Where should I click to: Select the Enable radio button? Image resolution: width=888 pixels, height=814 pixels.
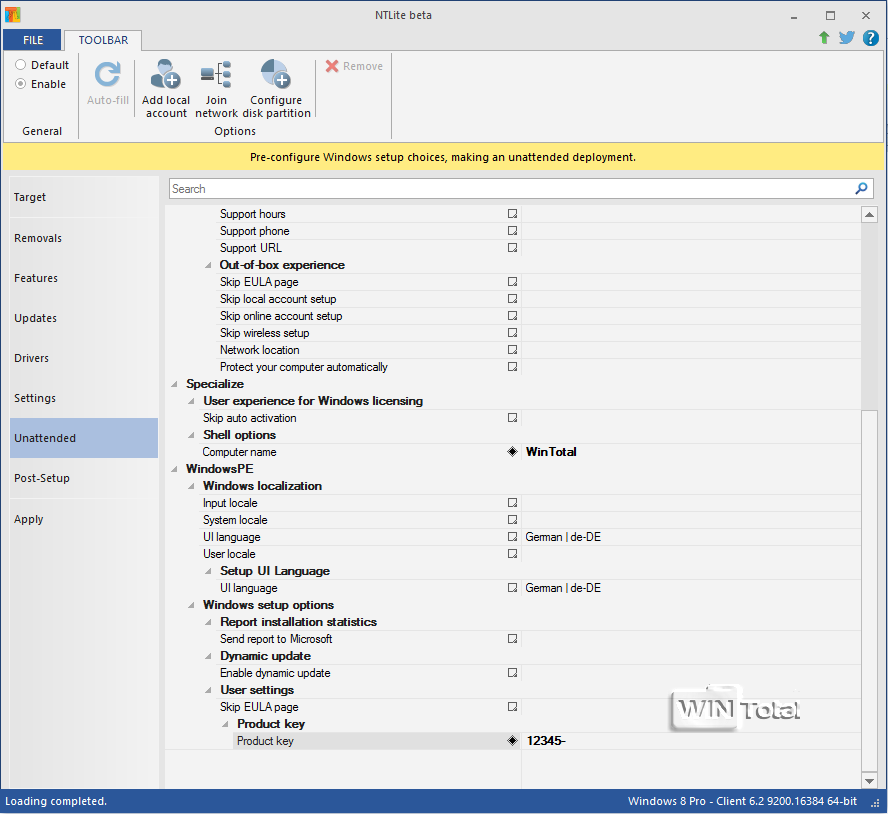(21, 84)
